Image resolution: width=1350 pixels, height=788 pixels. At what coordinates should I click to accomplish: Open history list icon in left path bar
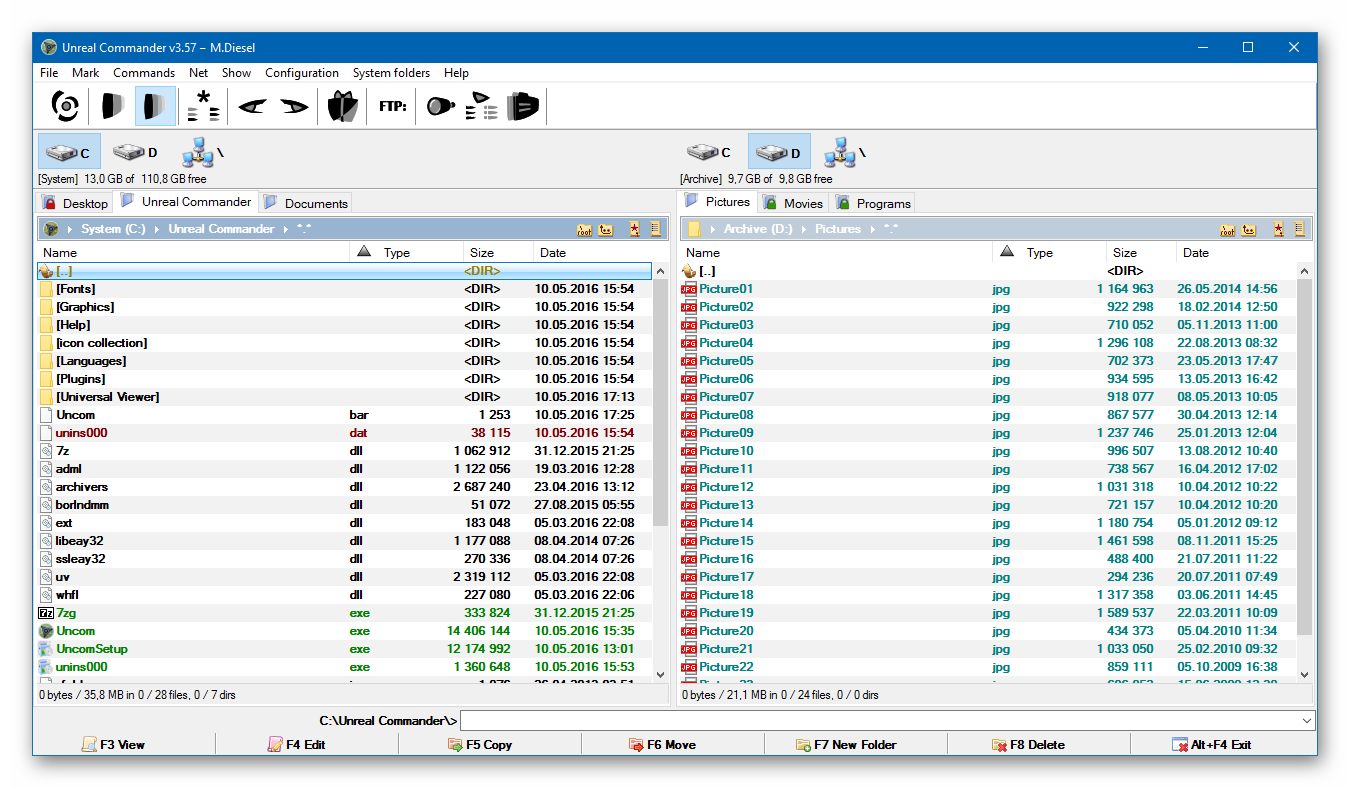pos(656,229)
